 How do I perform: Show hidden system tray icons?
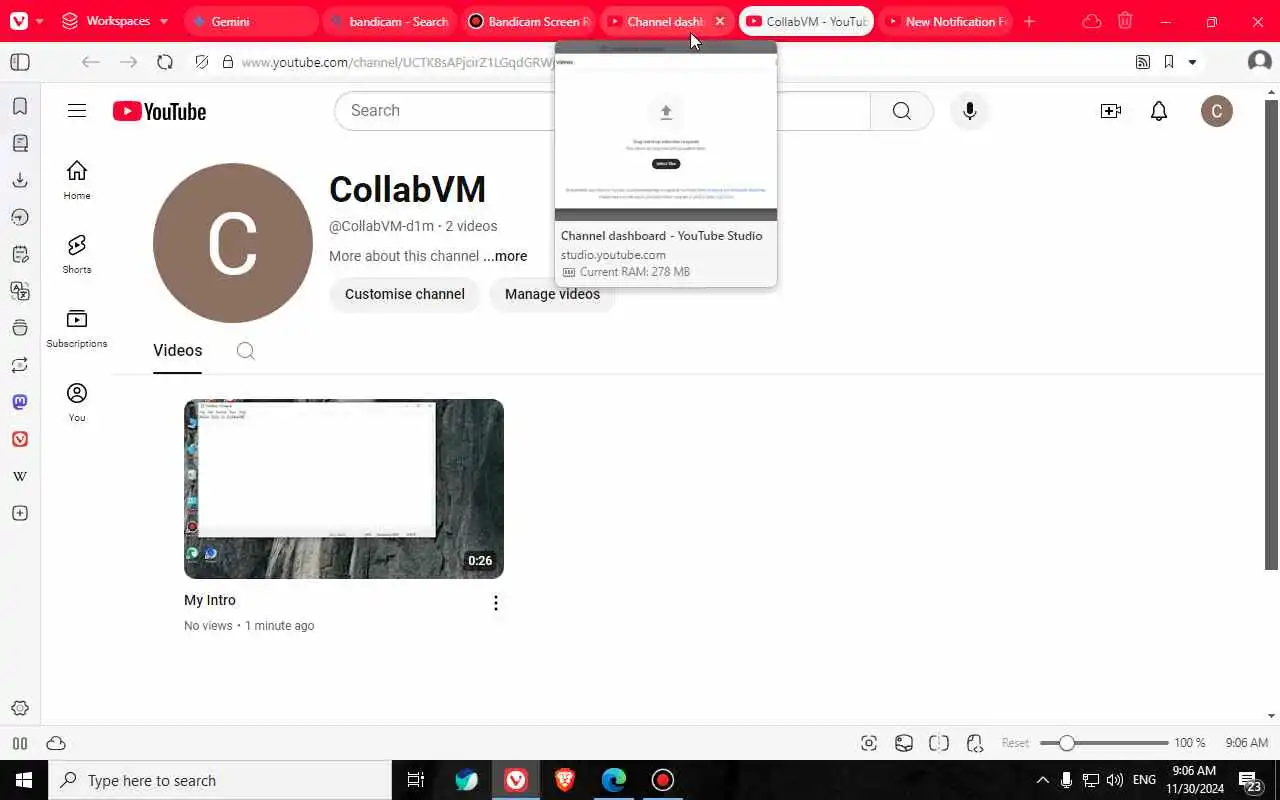[x=1042, y=780]
